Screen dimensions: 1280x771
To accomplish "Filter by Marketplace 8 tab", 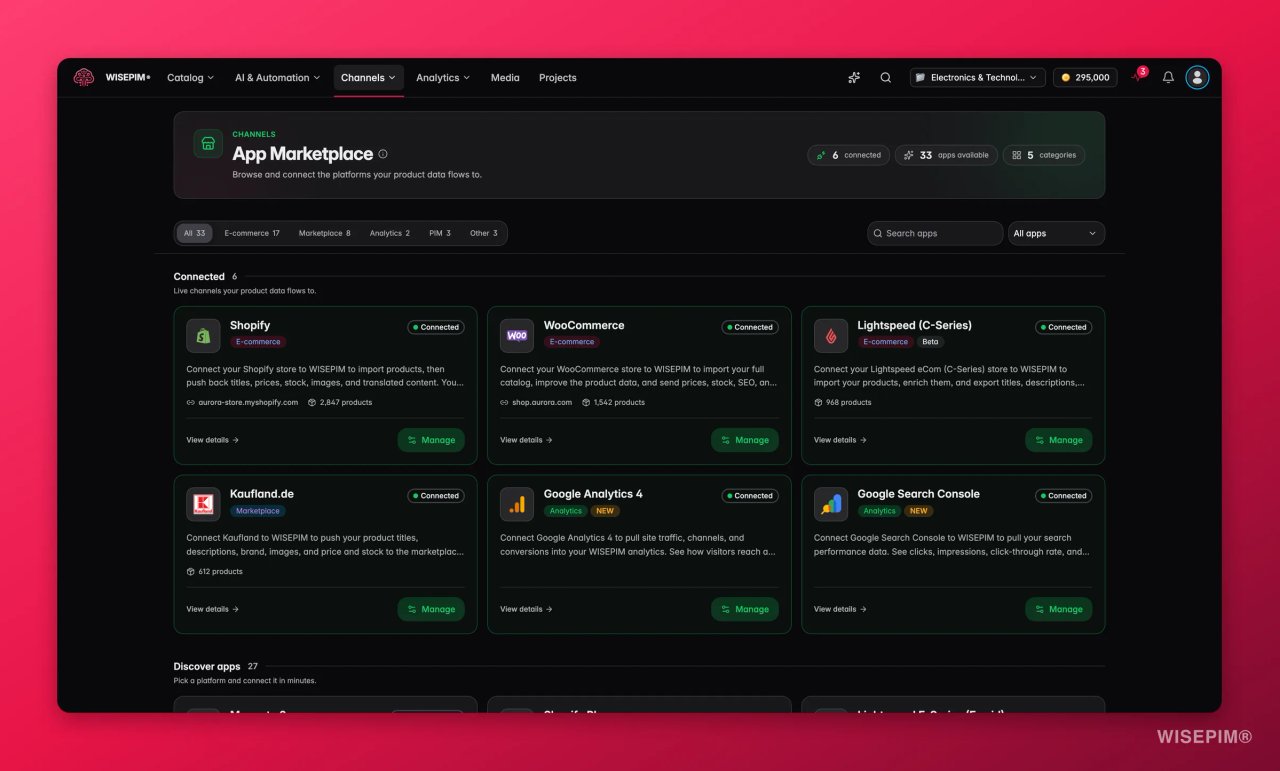I will 325,233.
